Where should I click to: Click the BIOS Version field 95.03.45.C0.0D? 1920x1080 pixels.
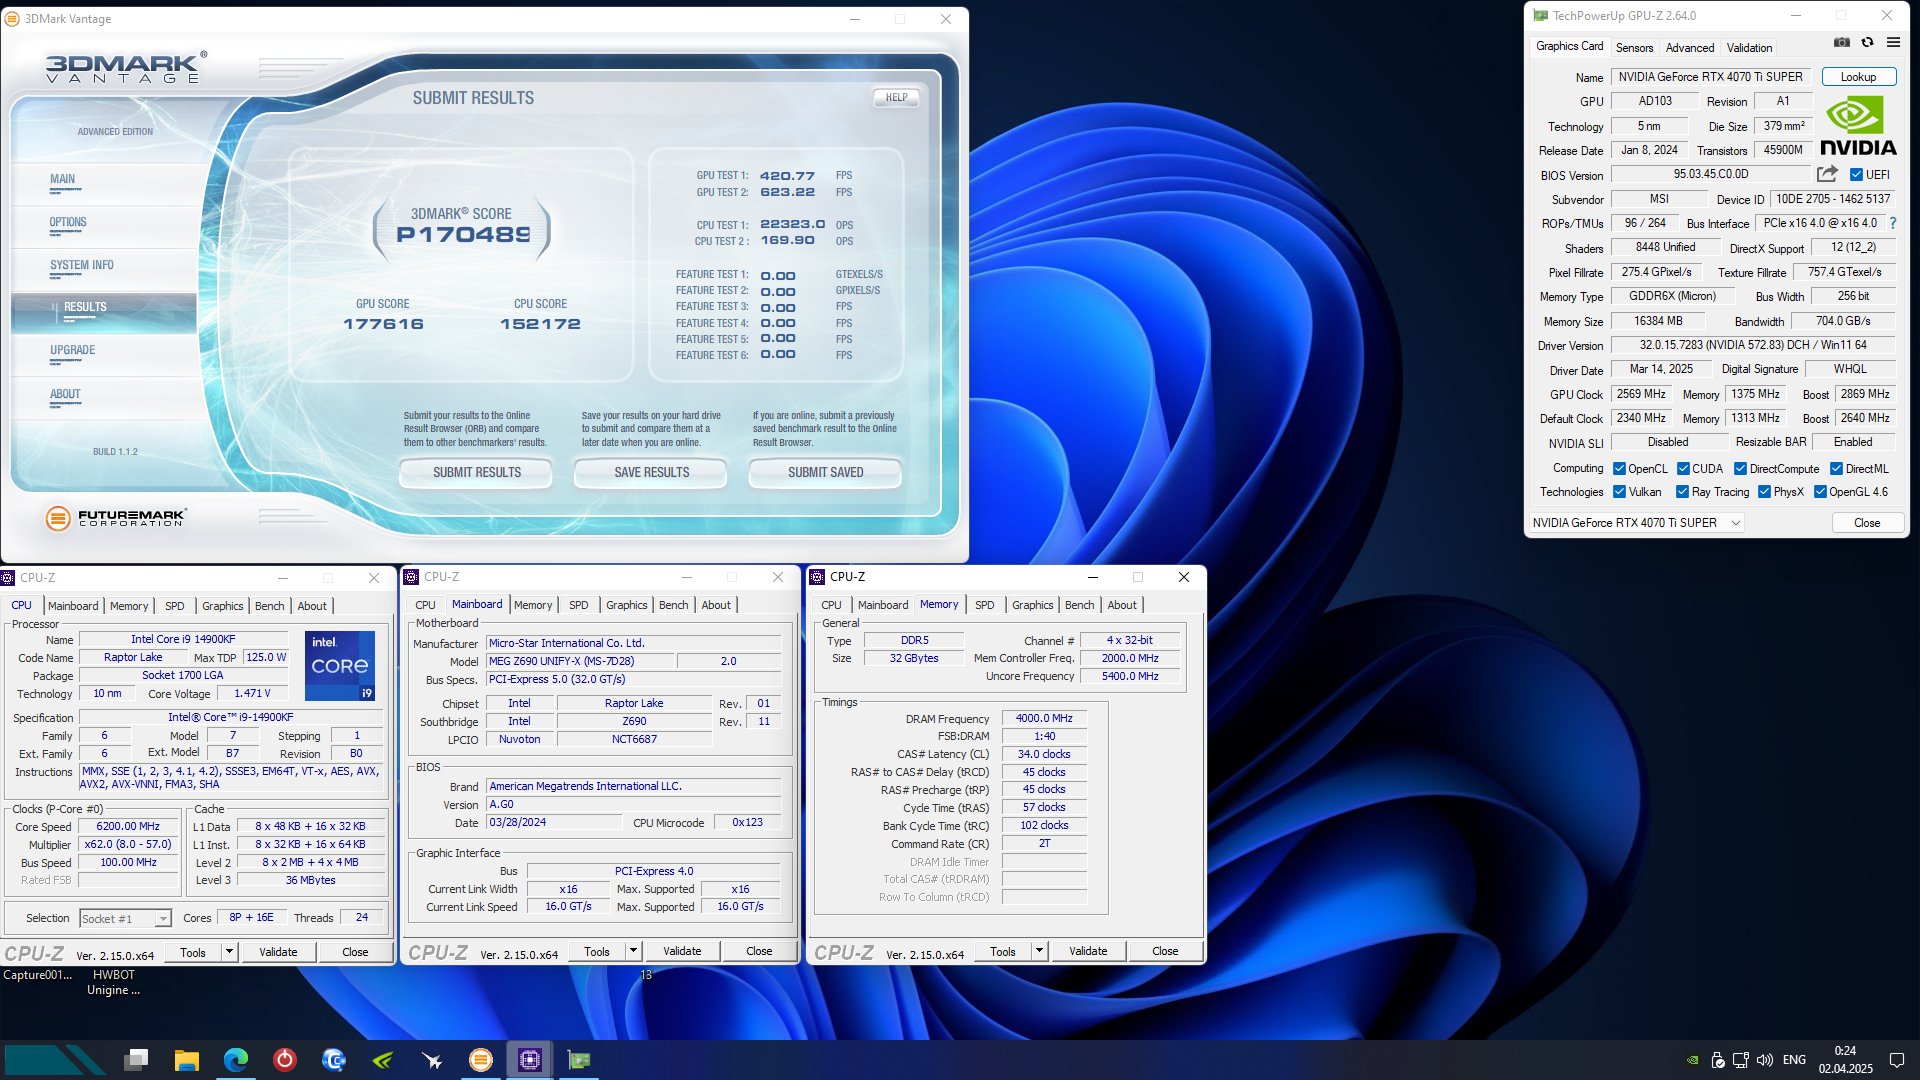click(x=1710, y=174)
